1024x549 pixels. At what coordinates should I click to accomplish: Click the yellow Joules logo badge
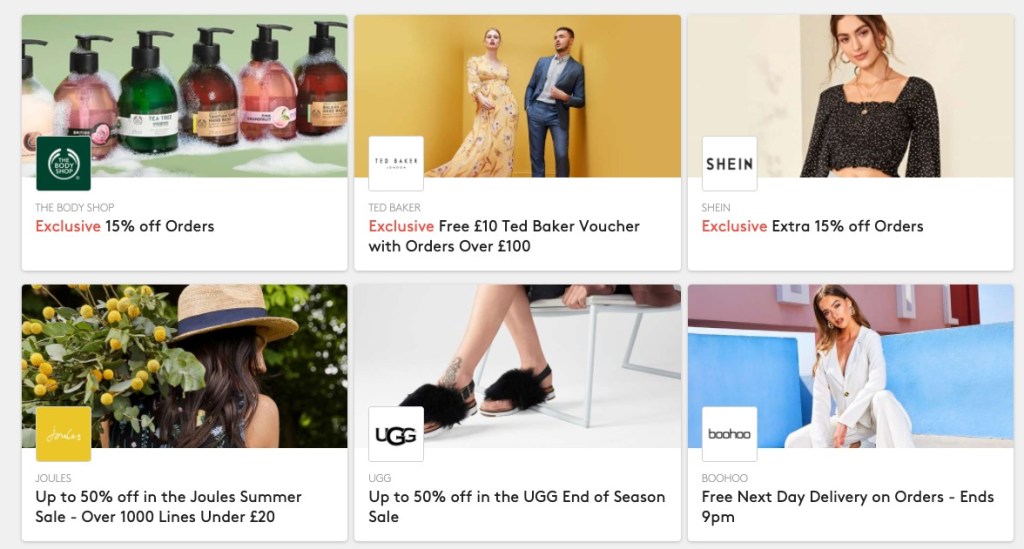(x=63, y=434)
